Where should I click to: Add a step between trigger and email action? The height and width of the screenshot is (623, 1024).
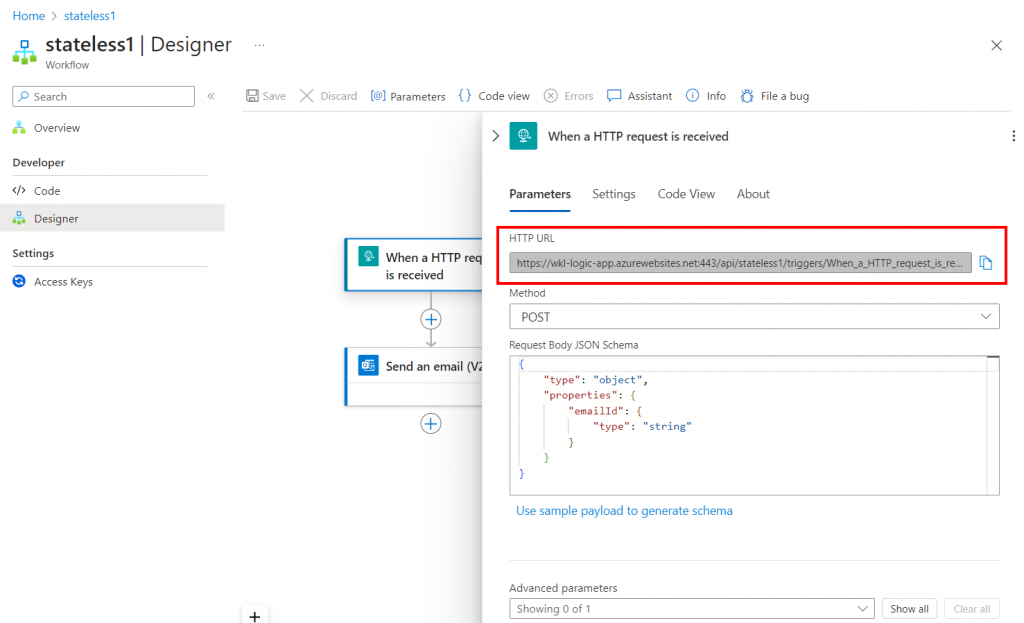click(x=430, y=319)
